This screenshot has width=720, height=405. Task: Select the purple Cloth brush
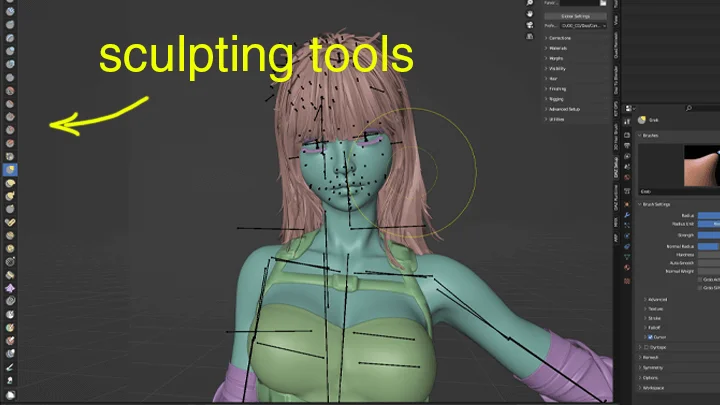tap(10, 288)
